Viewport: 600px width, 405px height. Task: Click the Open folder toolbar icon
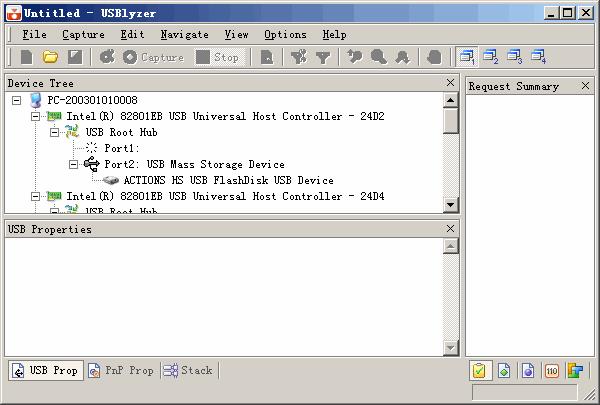click(50, 57)
